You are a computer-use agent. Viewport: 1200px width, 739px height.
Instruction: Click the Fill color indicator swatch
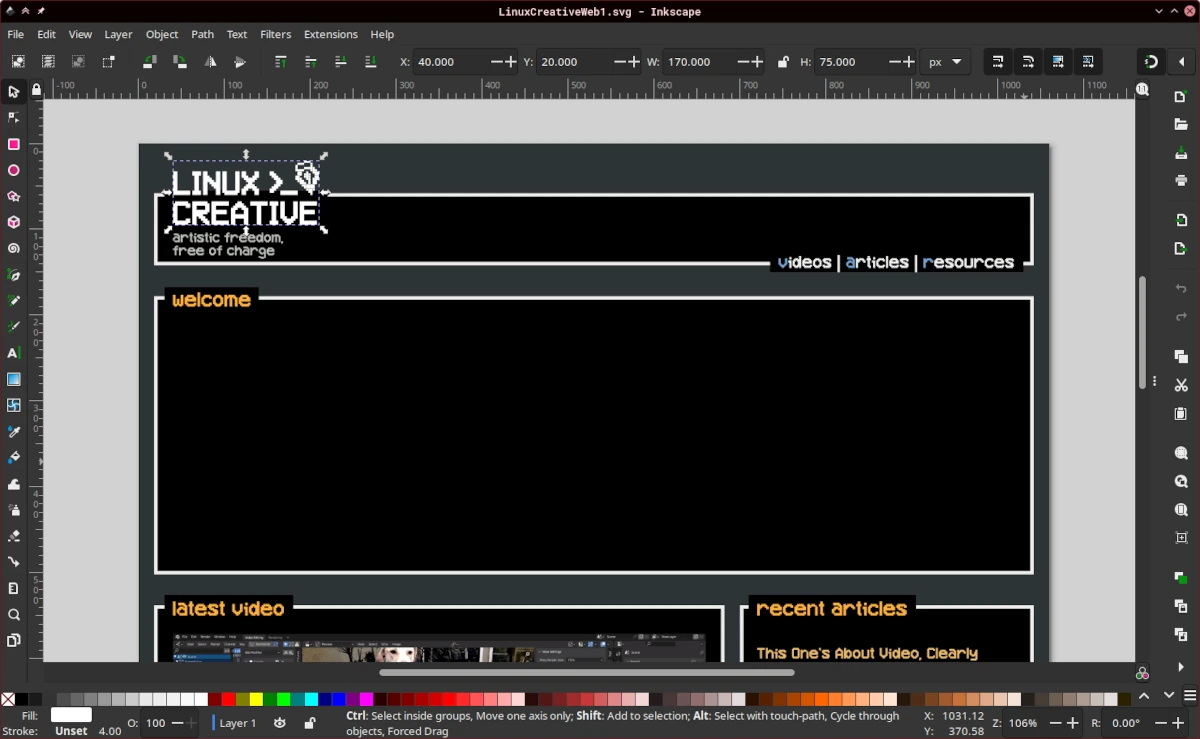[x=71, y=715]
